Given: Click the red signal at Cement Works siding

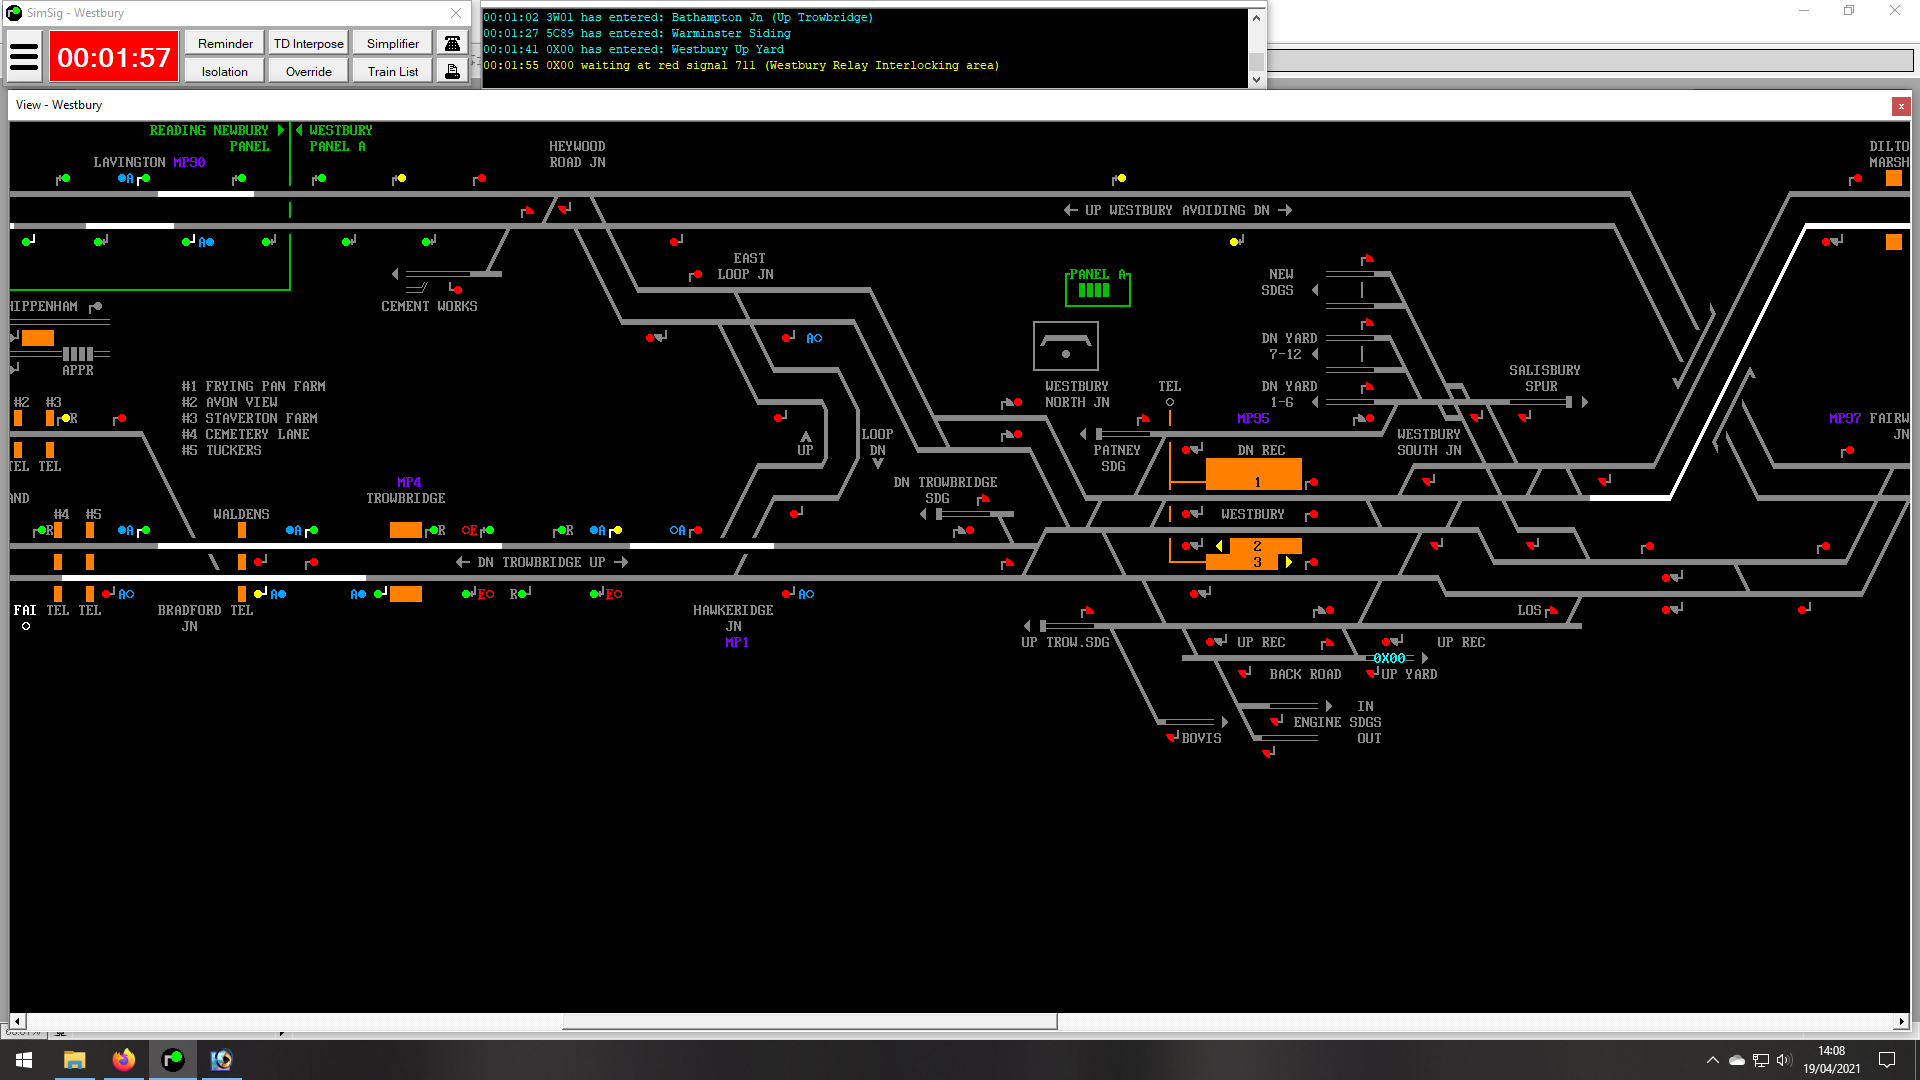Looking at the screenshot, I should pos(455,288).
